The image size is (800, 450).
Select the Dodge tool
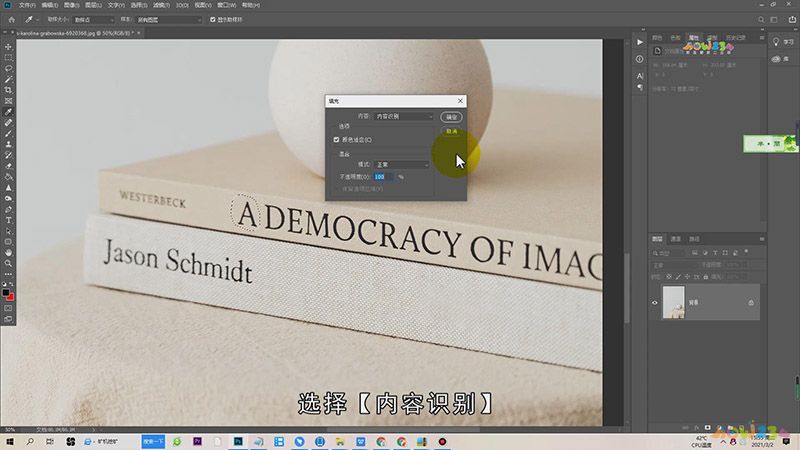click(8, 198)
